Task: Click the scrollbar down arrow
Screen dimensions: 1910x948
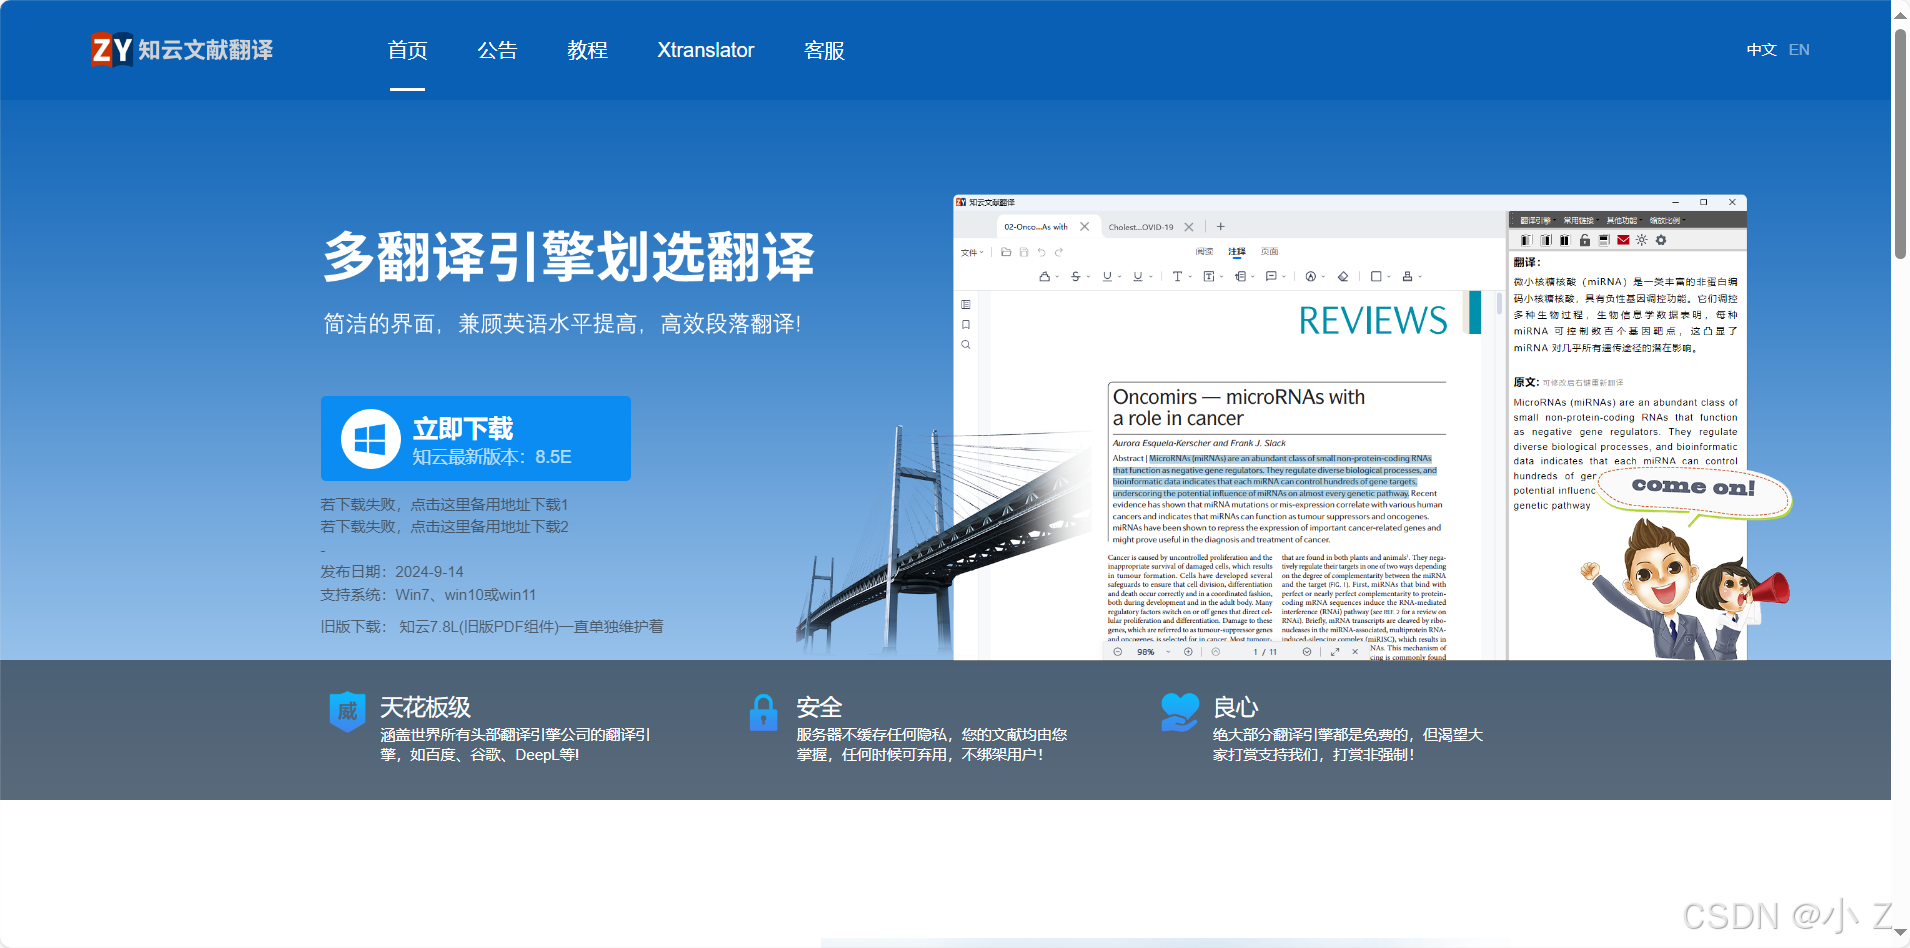Action: click(1900, 932)
